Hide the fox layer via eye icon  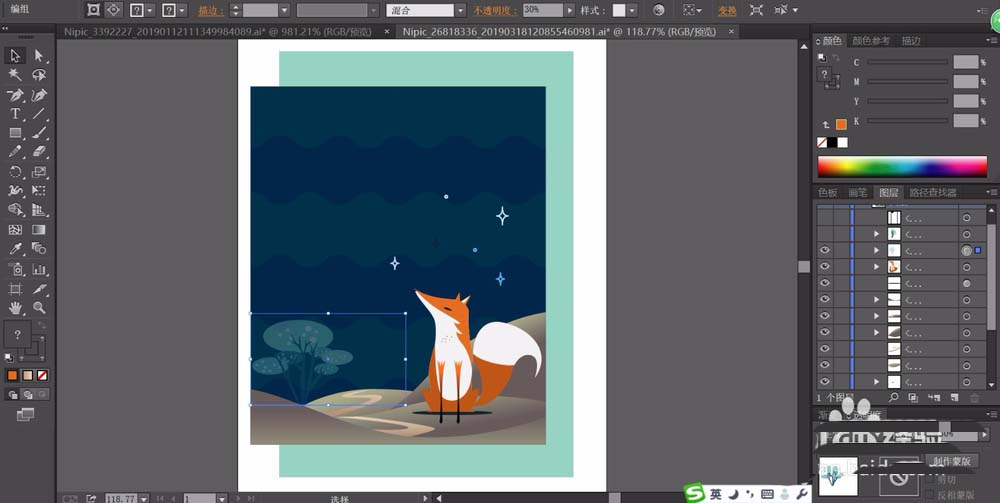tap(825, 266)
